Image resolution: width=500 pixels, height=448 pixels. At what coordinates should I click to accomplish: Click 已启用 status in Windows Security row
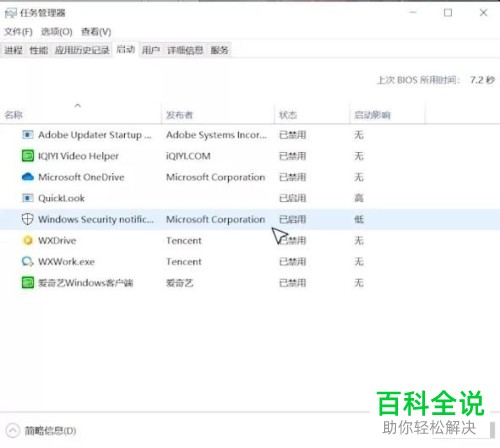tap(292, 219)
